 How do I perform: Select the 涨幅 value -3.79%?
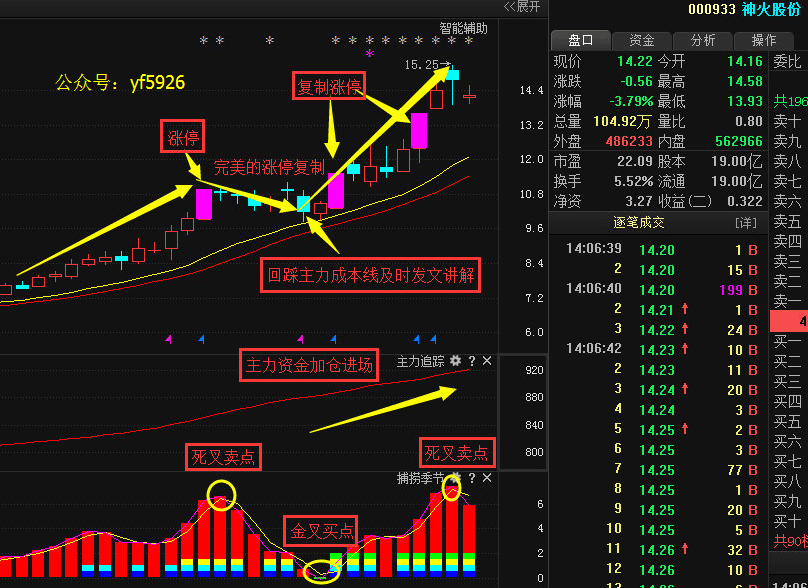tap(631, 101)
